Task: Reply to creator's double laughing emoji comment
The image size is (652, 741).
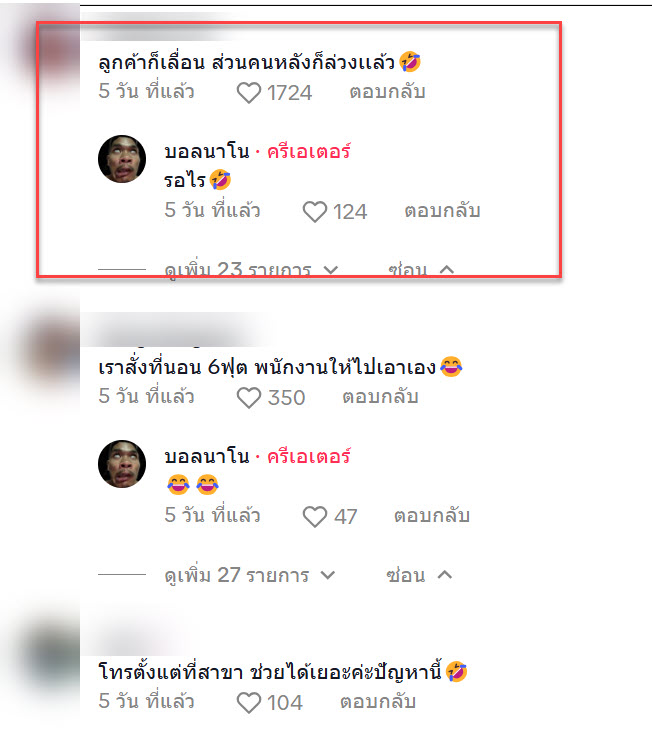Action: pos(432,515)
